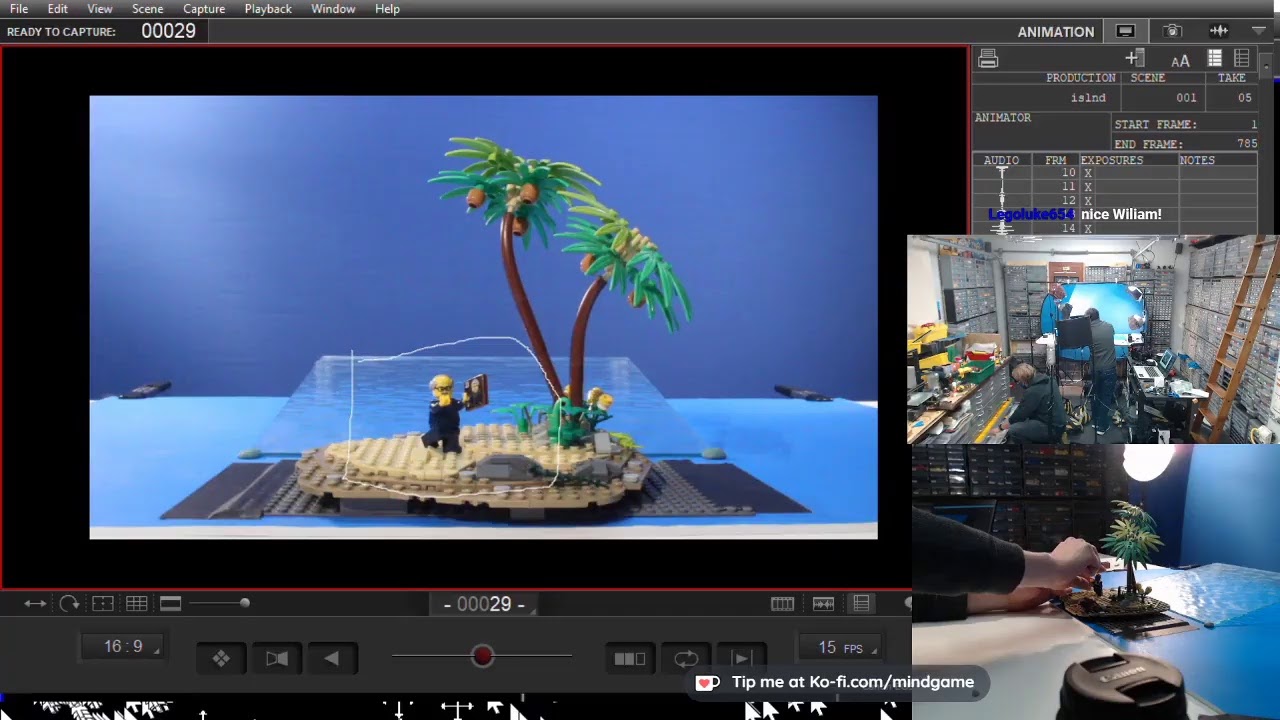
Task: Click the live view island image
Action: point(484,317)
